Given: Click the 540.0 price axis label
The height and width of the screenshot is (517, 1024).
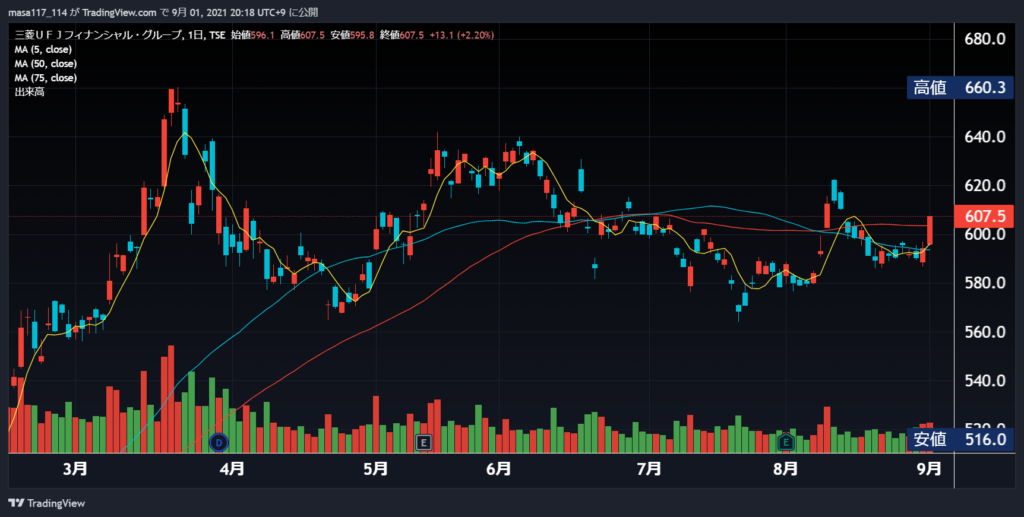Looking at the screenshot, I should tap(985, 381).
